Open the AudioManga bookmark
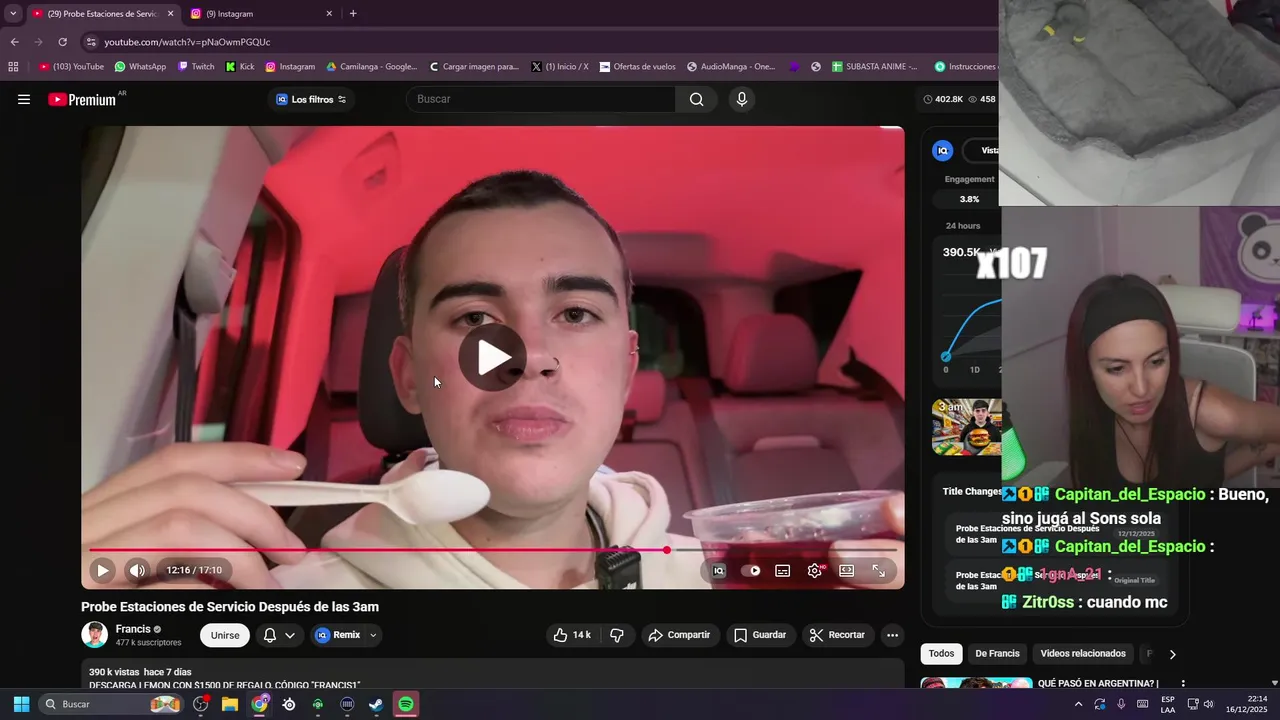 pos(731,67)
